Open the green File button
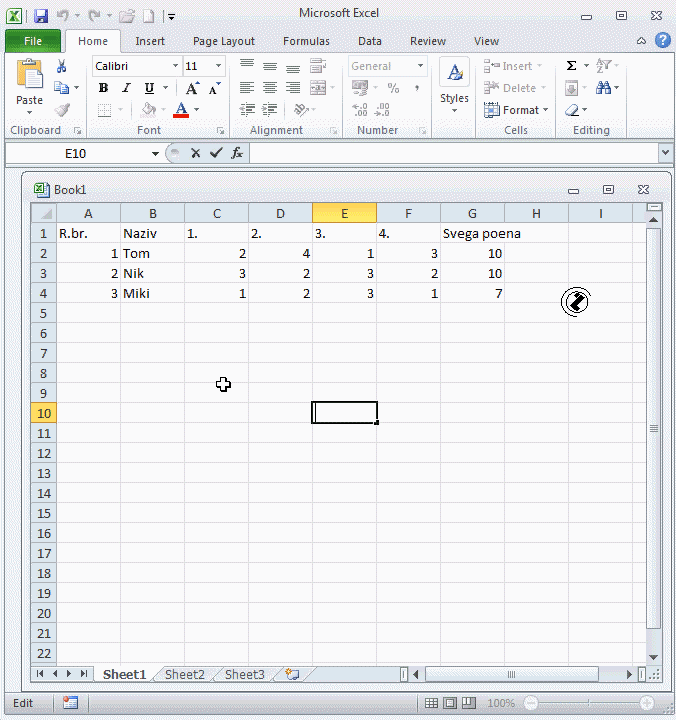The image size is (676, 720). coord(33,41)
